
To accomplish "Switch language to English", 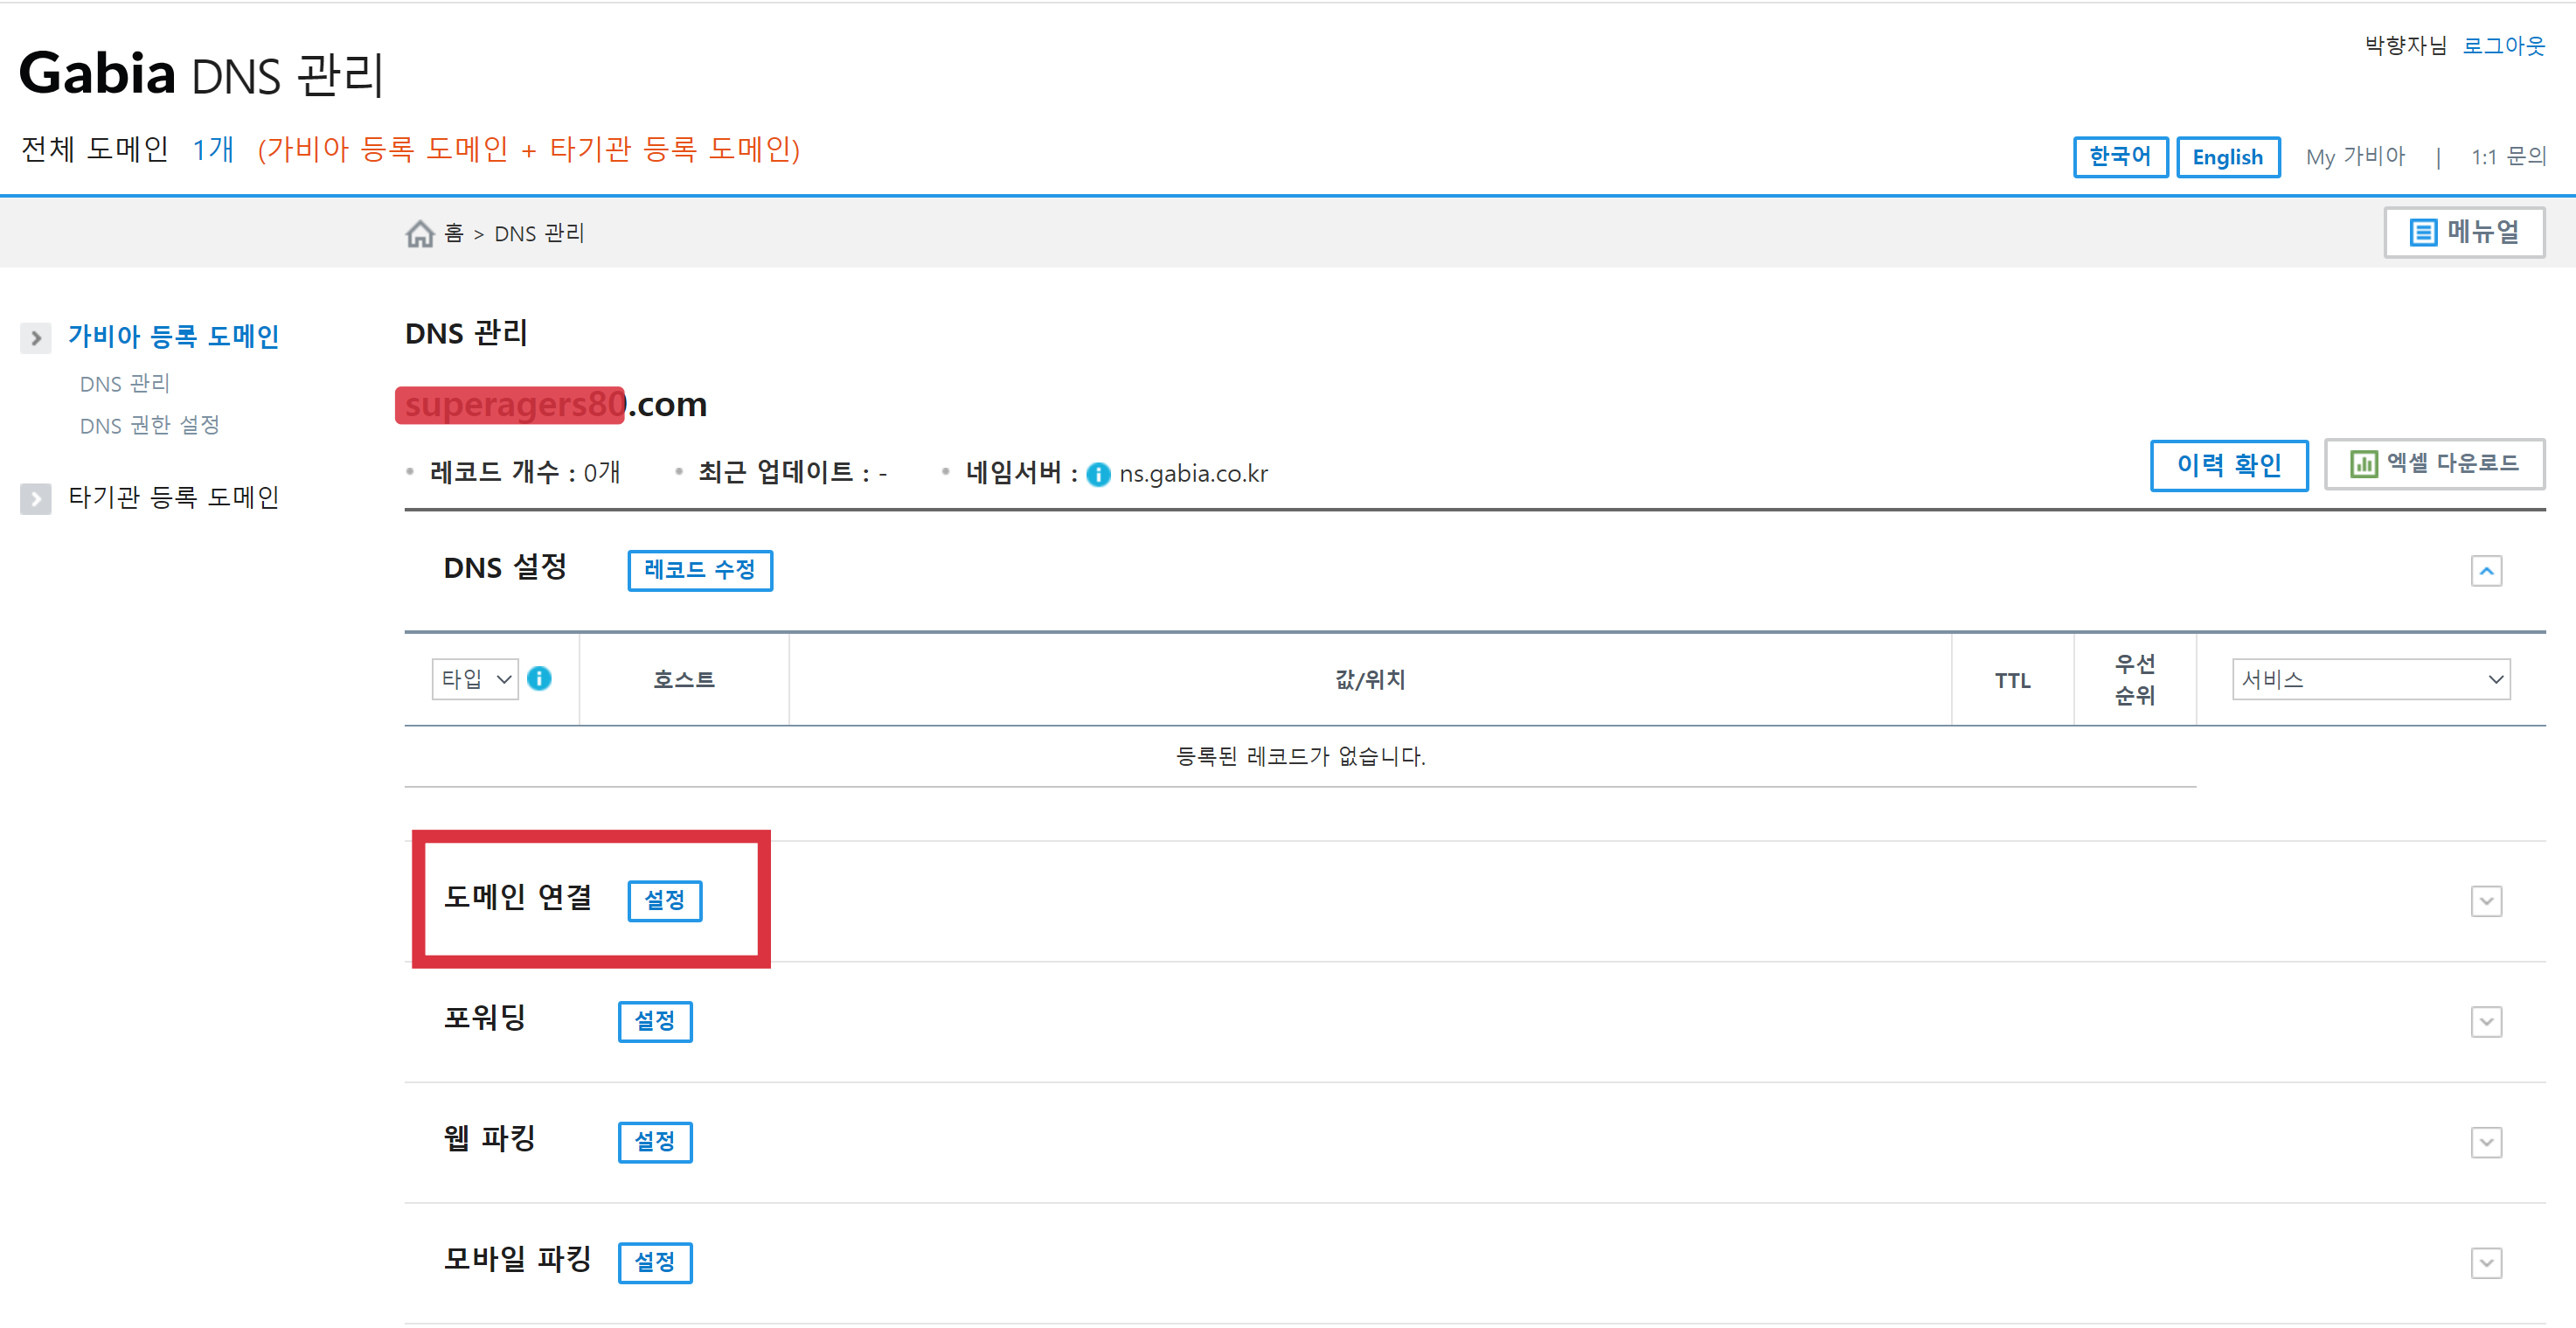I will [2227, 157].
